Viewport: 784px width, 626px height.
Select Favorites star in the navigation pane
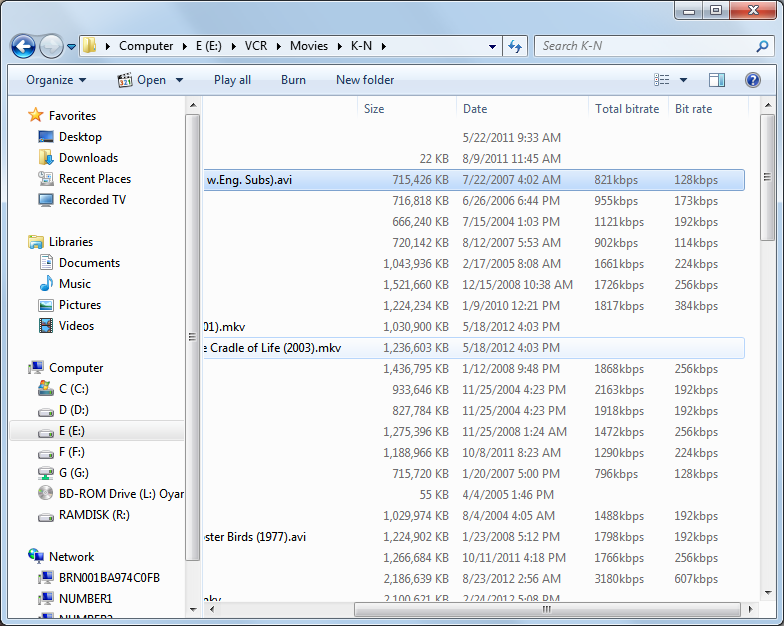(x=36, y=115)
